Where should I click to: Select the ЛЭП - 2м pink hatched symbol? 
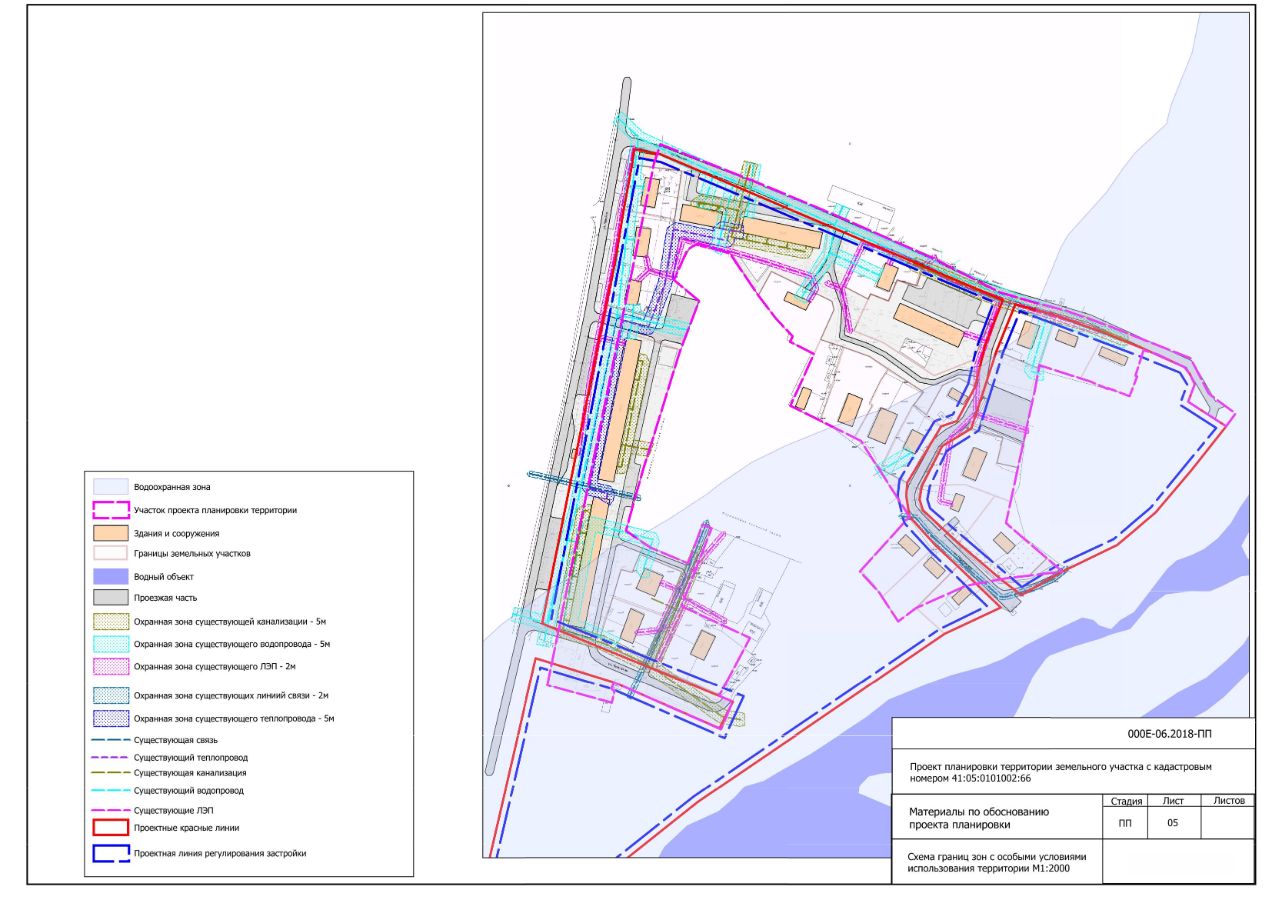click(110, 666)
